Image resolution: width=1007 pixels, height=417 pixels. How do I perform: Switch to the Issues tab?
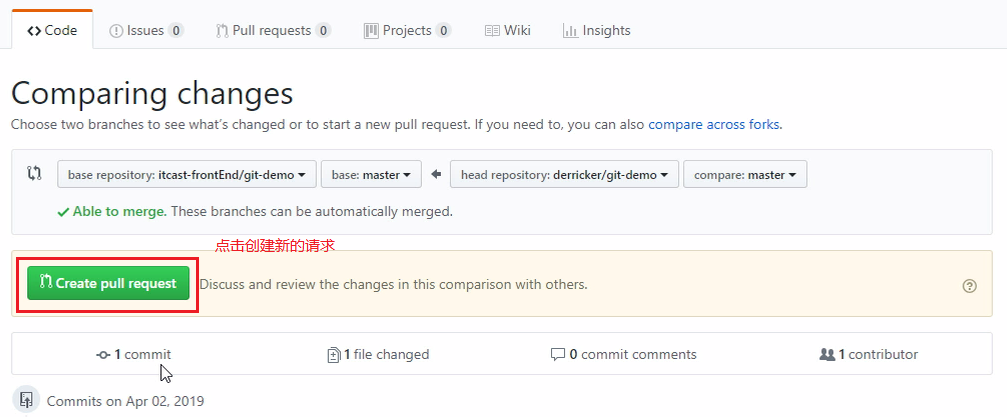(146, 30)
